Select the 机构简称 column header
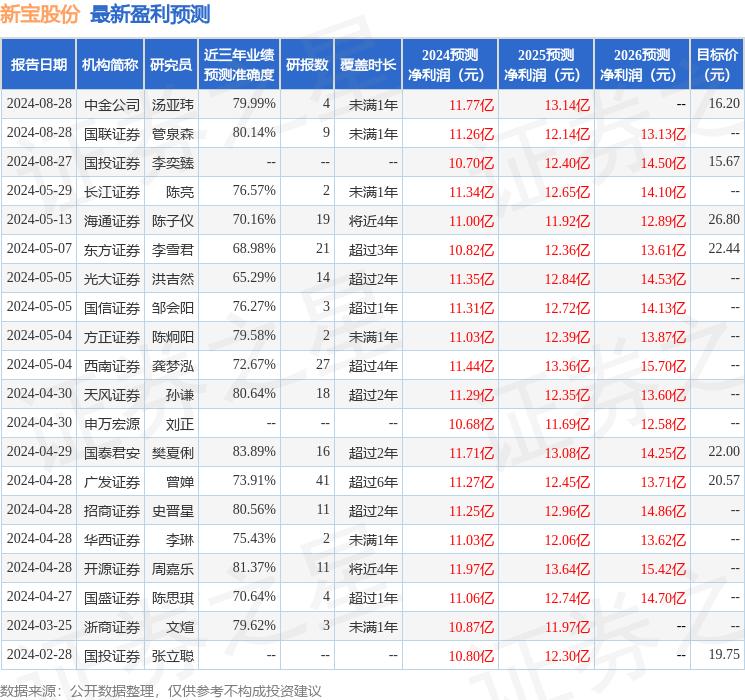 (110, 64)
